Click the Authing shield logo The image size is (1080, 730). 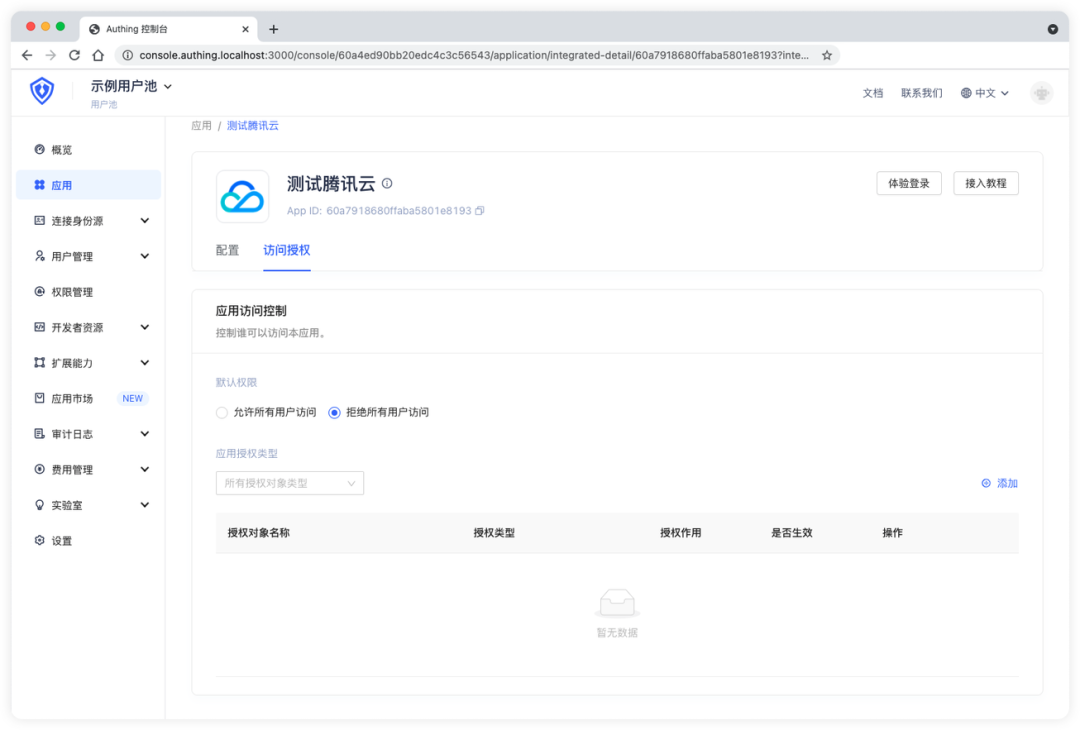click(42, 91)
